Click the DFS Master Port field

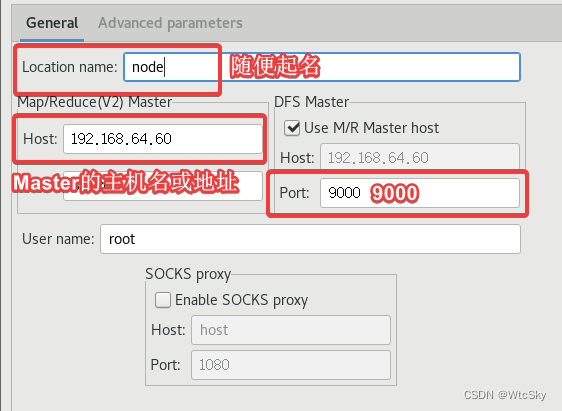(x=420, y=193)
